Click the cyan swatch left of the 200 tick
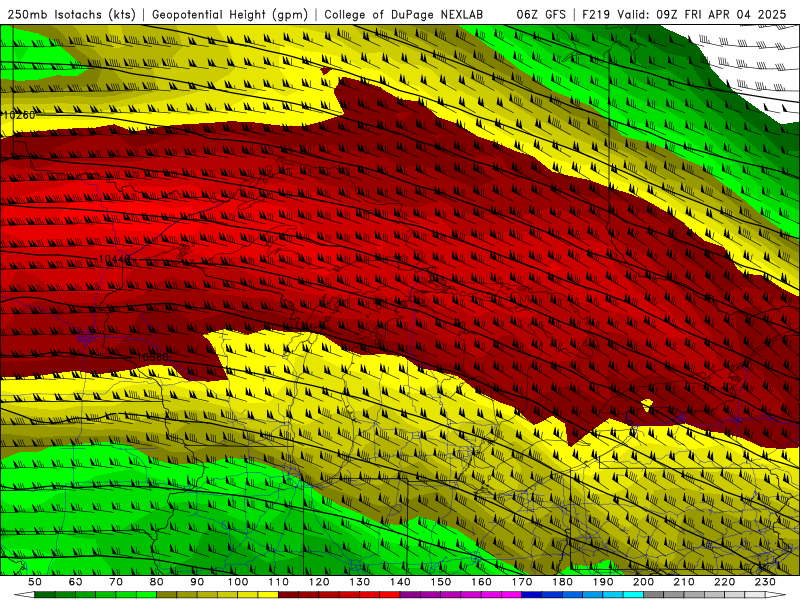 (634, 595)
